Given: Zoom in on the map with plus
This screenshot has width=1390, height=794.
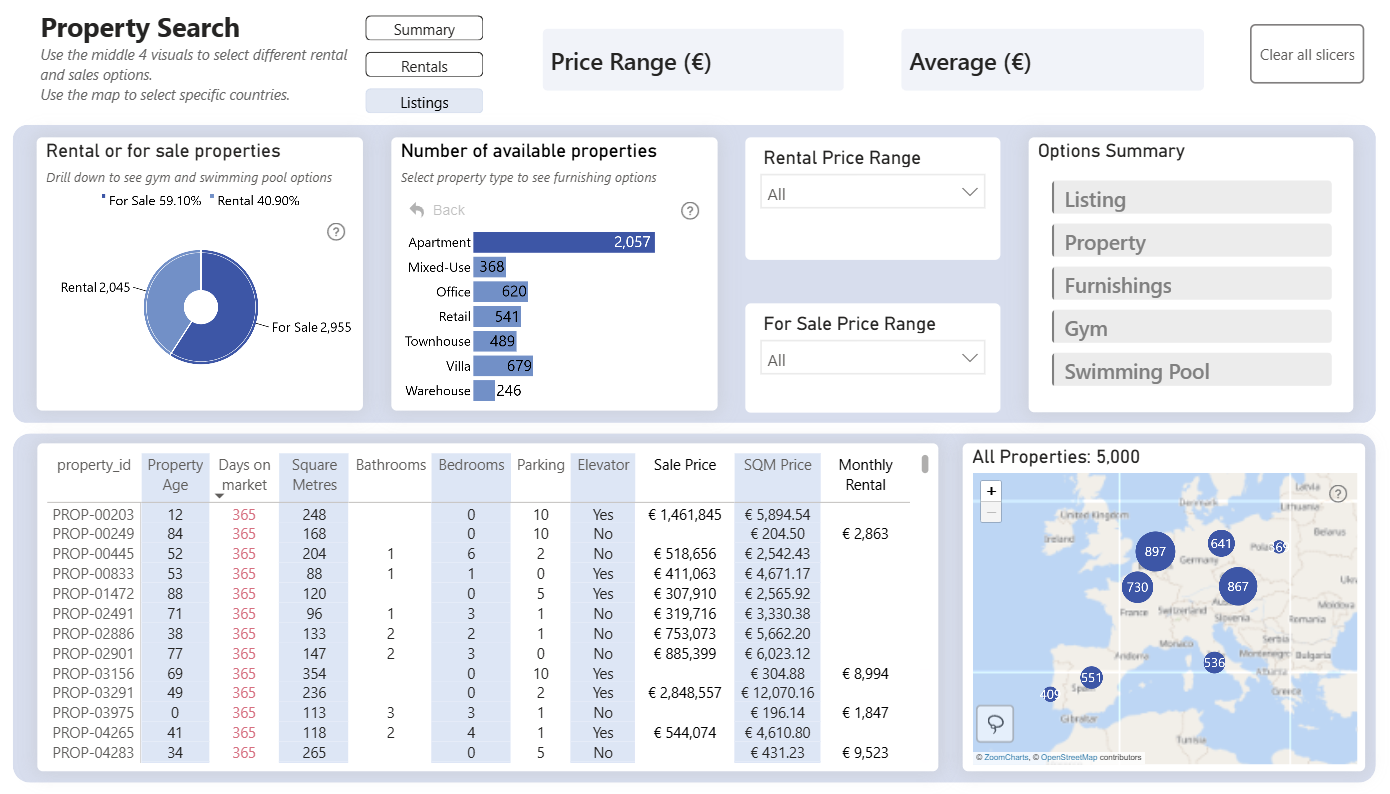Looking at the screenshot, I should (x=991, y=491).
